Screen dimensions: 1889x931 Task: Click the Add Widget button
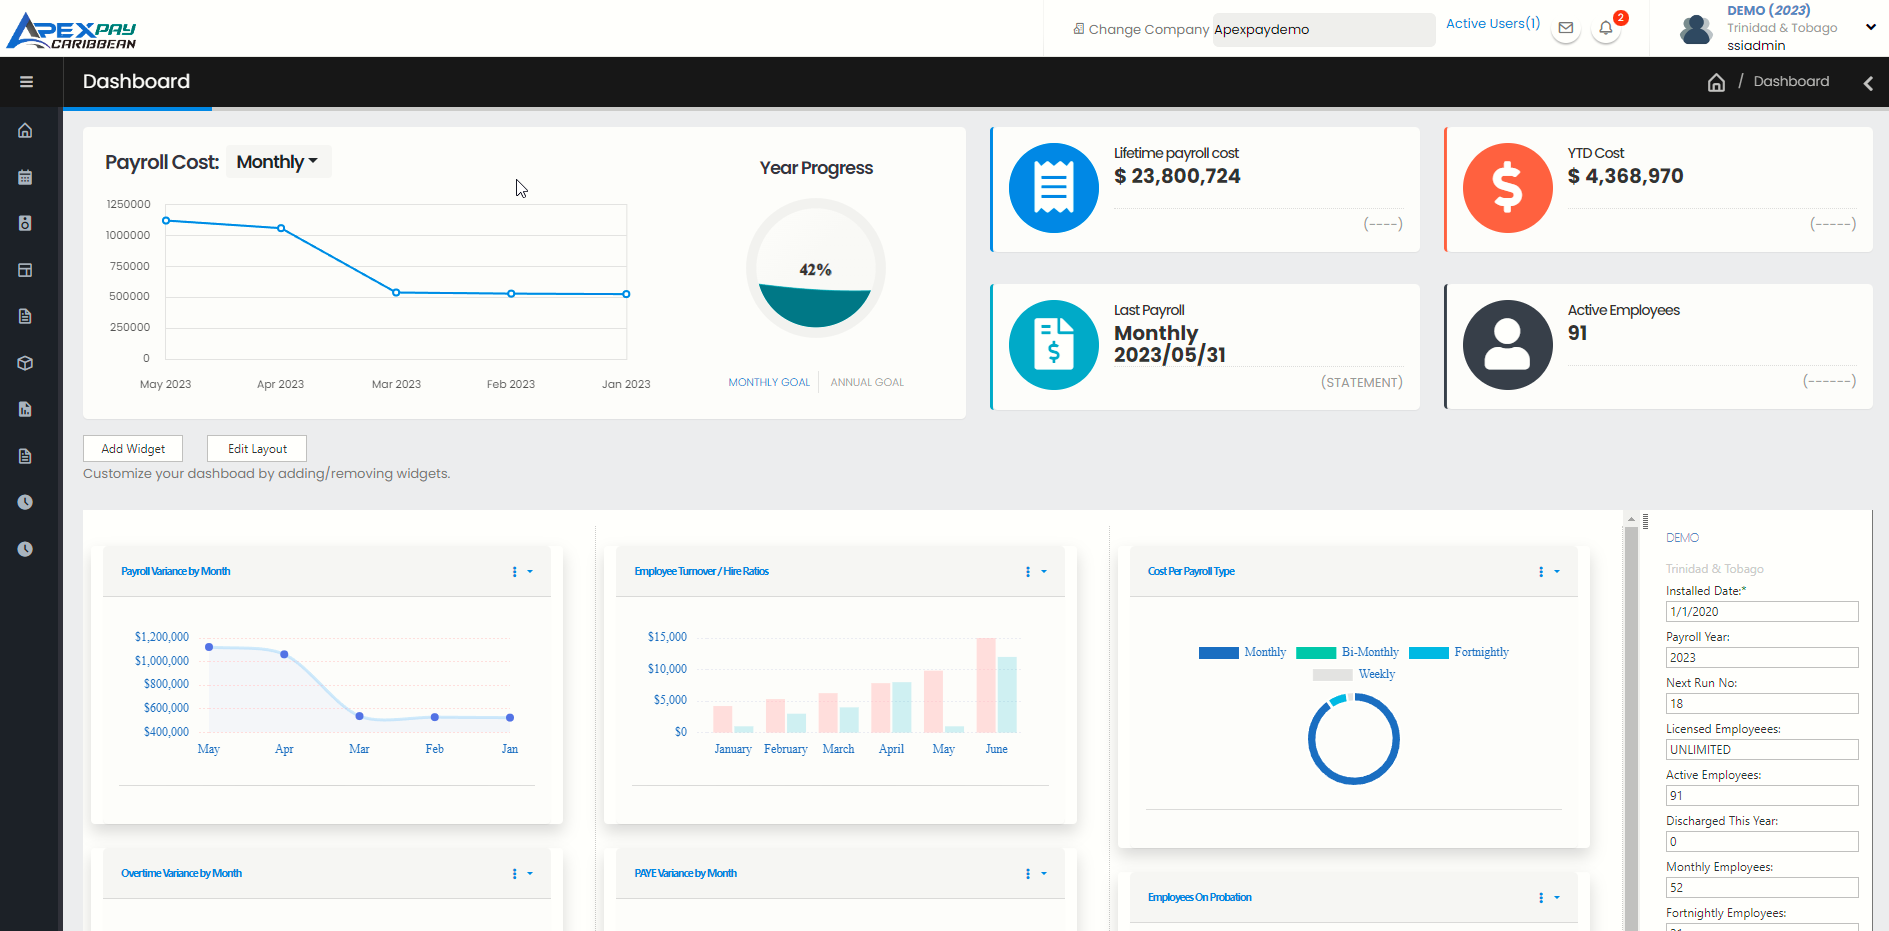click(133, 449)
